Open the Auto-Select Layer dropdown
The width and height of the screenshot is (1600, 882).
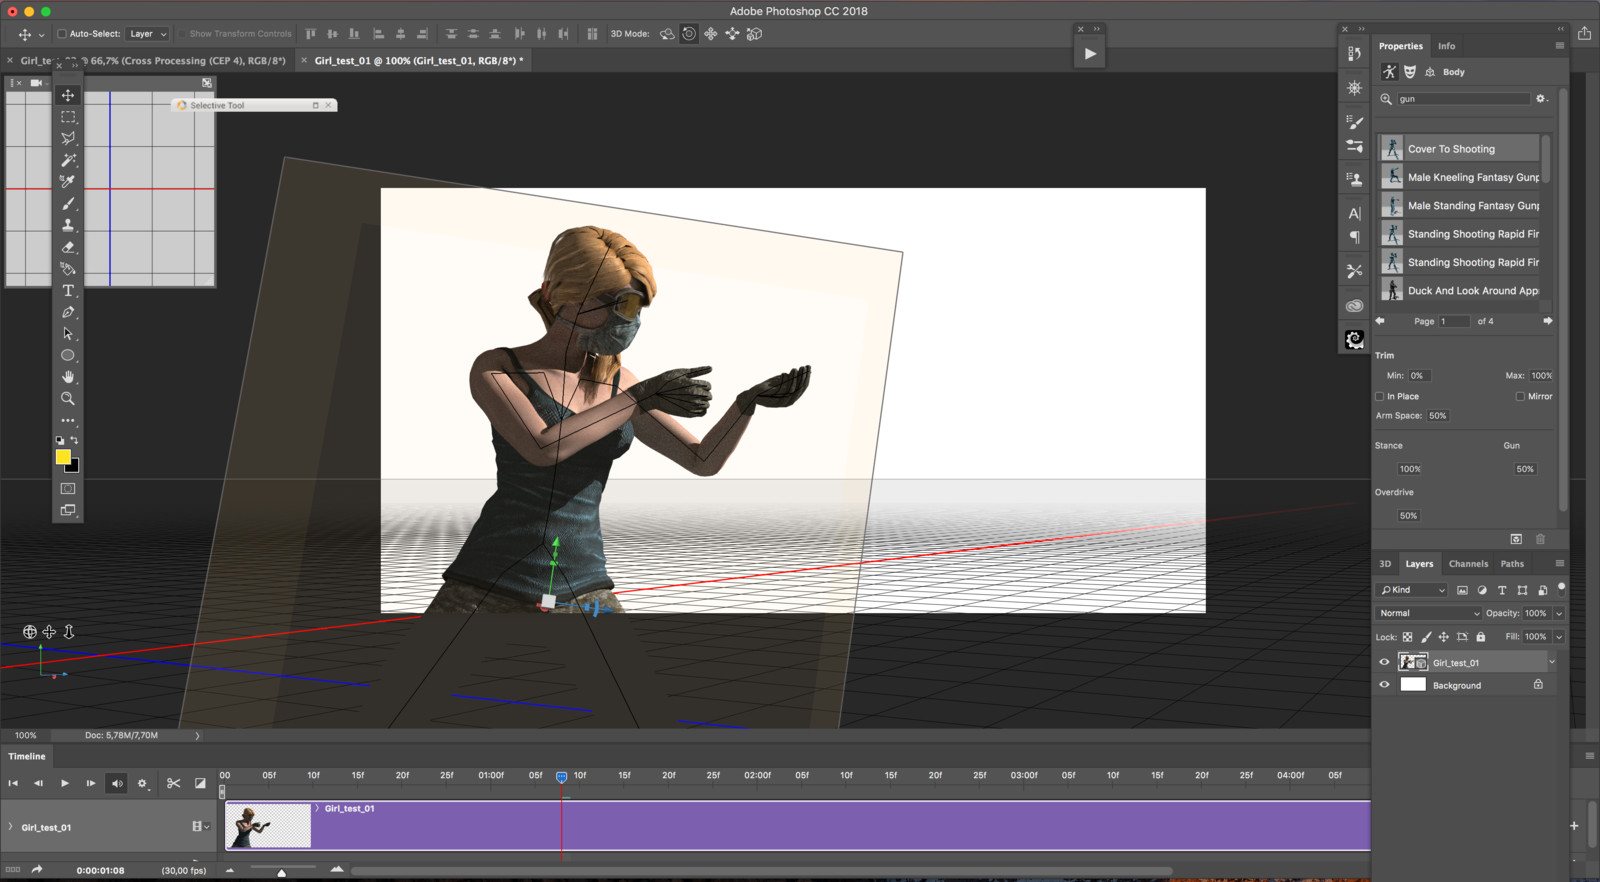point(148,34)
